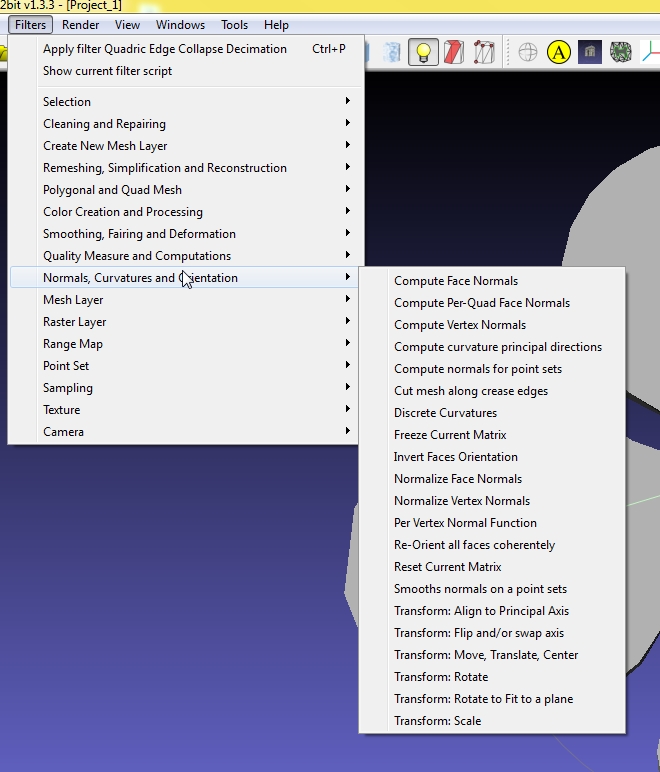Toggle the gray trackball sphere icon

pyautogui.click(x=528, y=52)
